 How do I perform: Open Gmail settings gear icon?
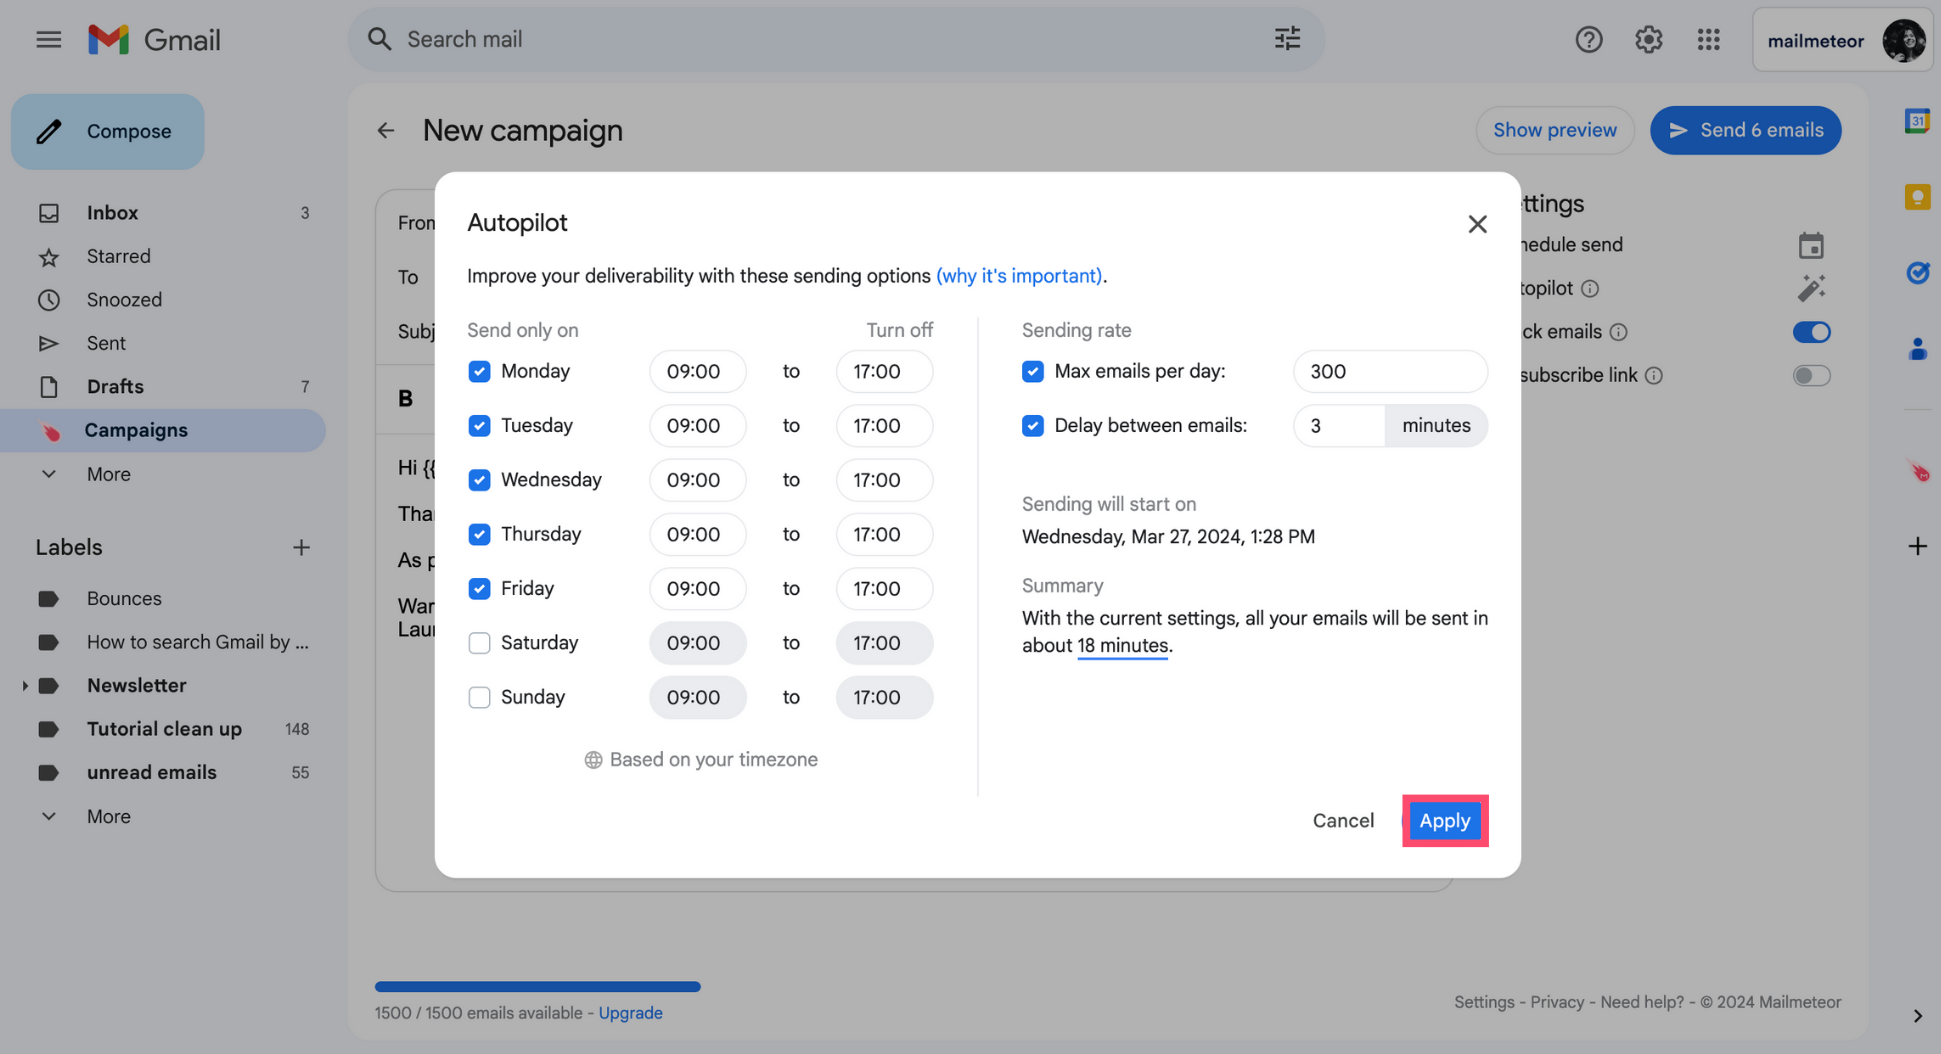(x=1648, y=40)
